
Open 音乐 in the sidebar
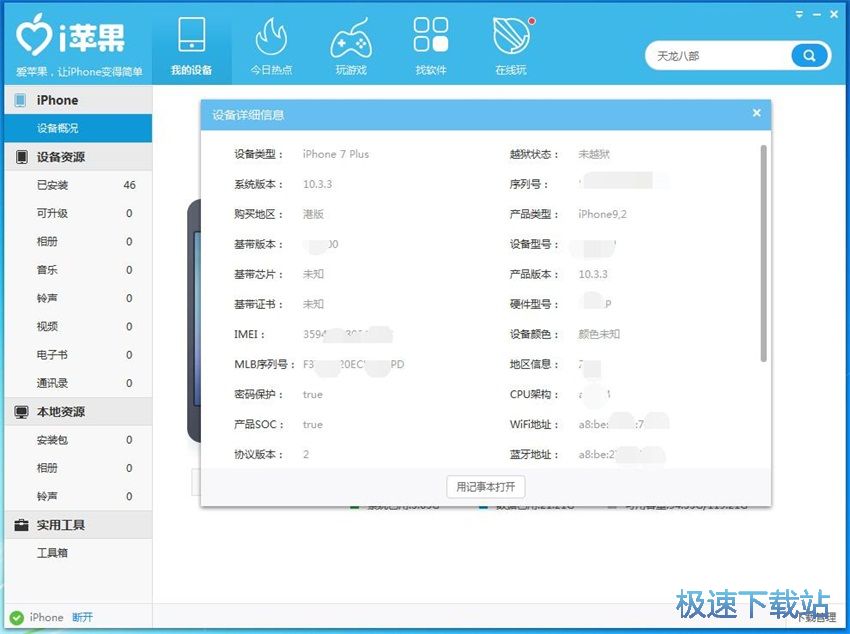78,270
